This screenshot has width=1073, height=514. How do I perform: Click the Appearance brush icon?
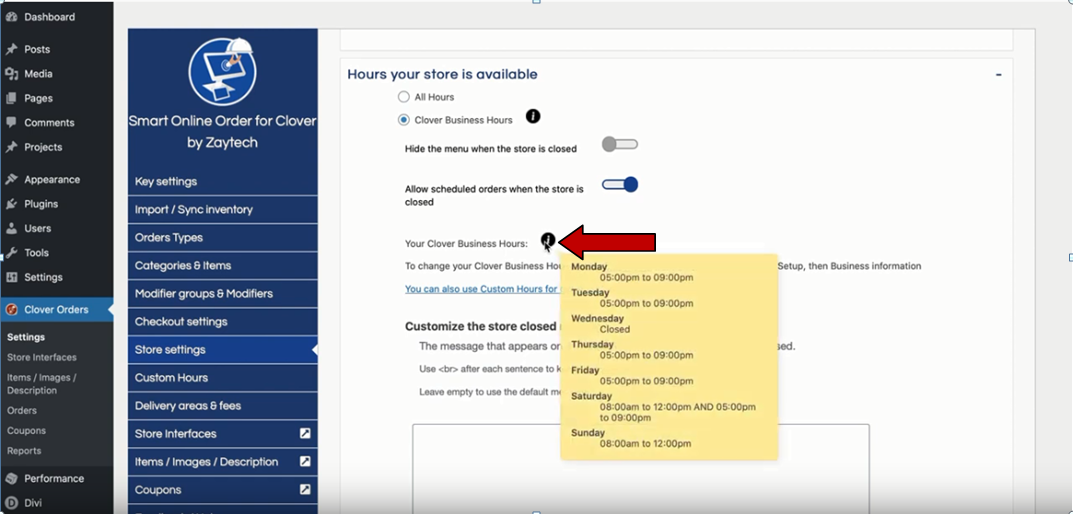11,179
